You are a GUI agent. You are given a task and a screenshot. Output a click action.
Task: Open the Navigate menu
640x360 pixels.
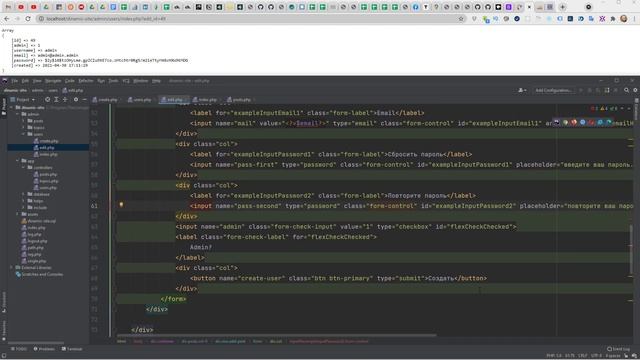coord(53,81)
